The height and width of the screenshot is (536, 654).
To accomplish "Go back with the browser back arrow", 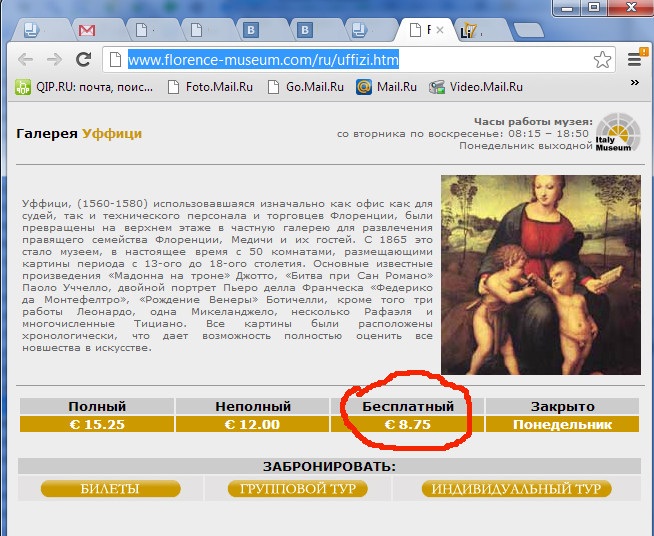I will point(25,60).
